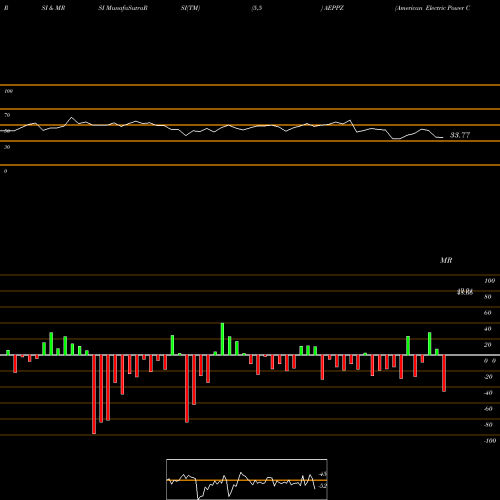Click the current RSI value 33.77
The image size is (500, 500).
point(460,135)
